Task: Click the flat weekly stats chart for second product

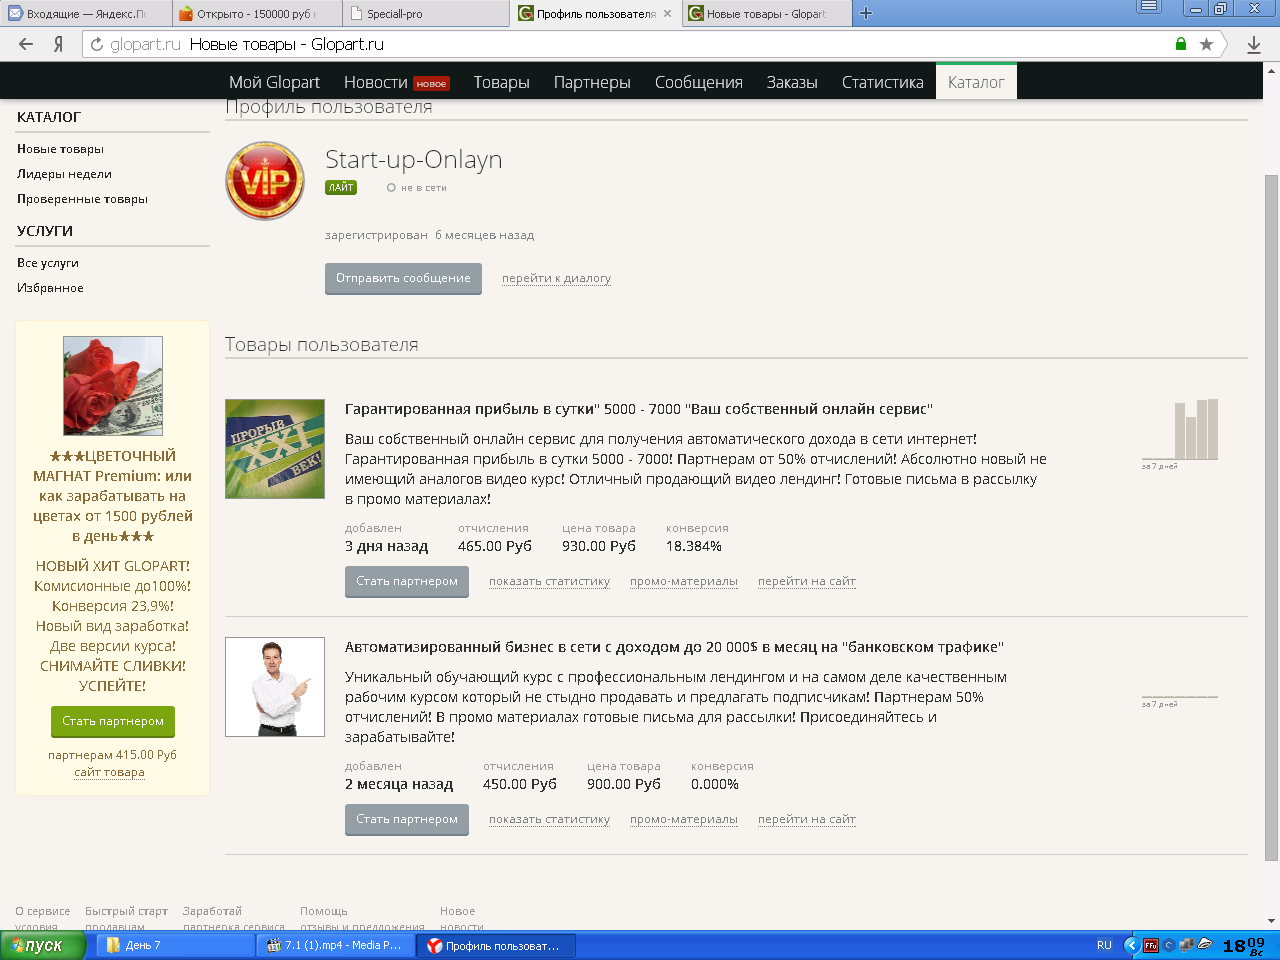Action: pos(1180,696)
